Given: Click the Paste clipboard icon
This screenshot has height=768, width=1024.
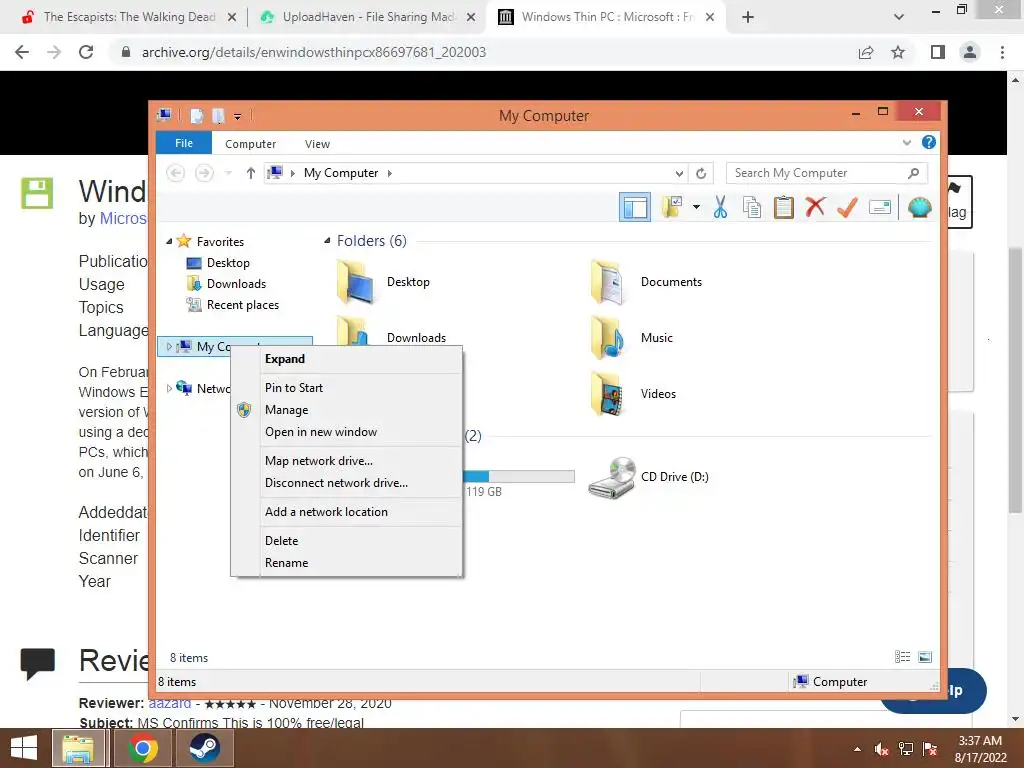Looking at the screenshot, I should click(783, 207).
